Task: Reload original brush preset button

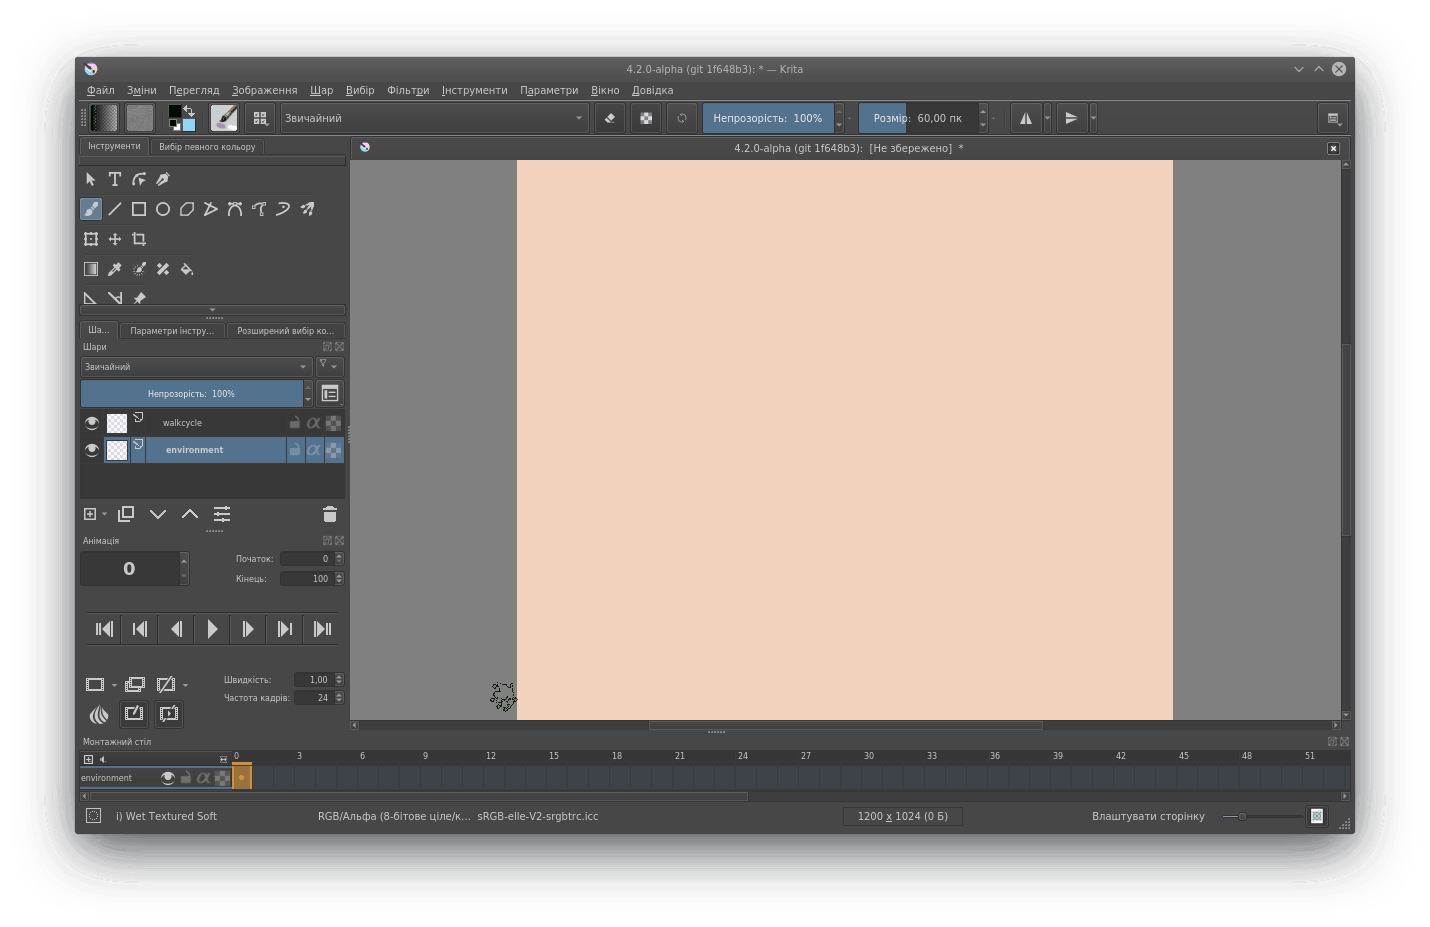Action: click(682, 118)
